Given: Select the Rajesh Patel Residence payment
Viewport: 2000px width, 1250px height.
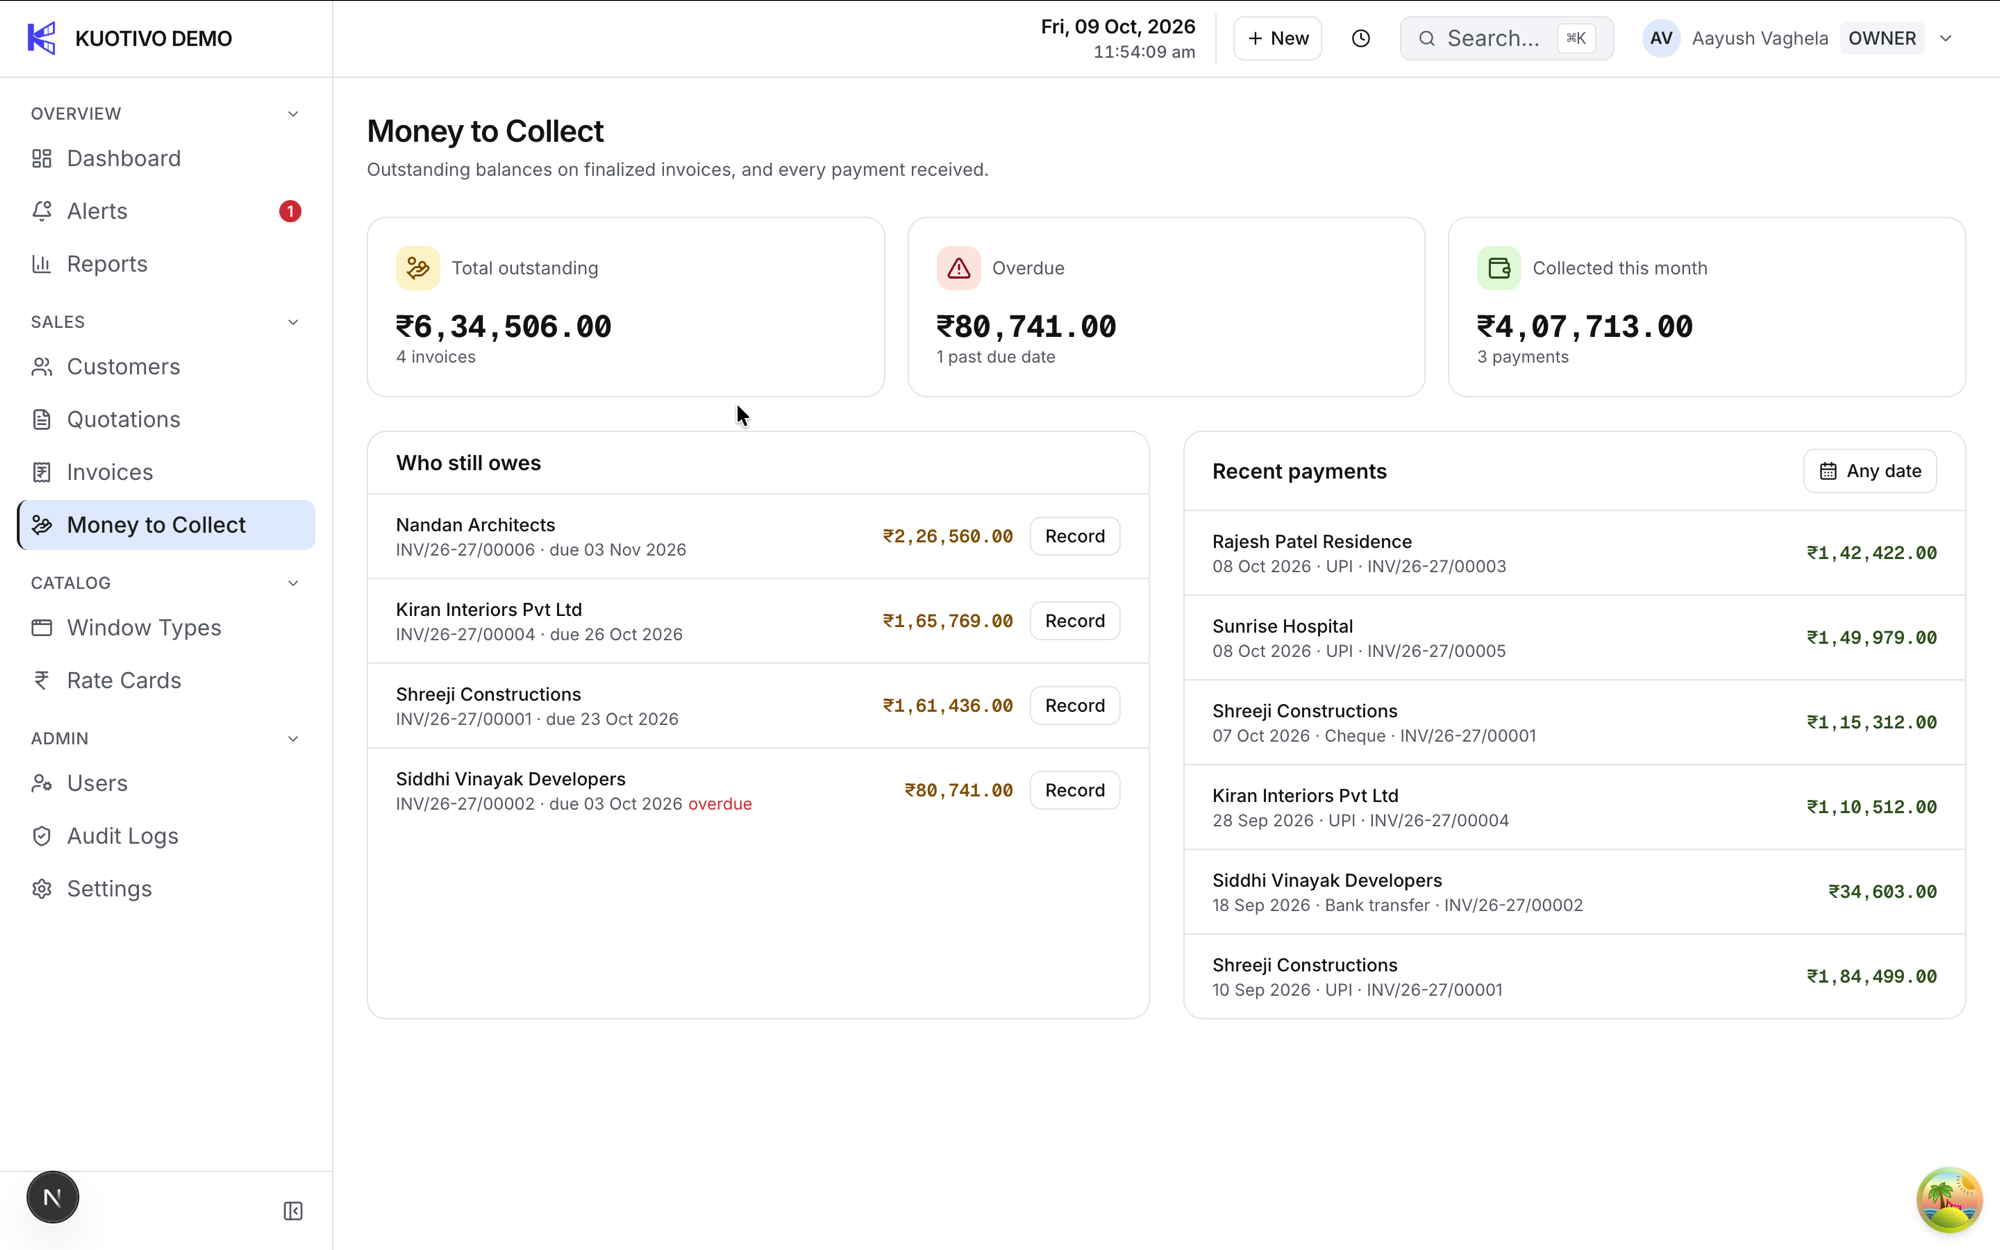Looking at the screenshot, I should pyautogui.click(x=1574, y=553).
